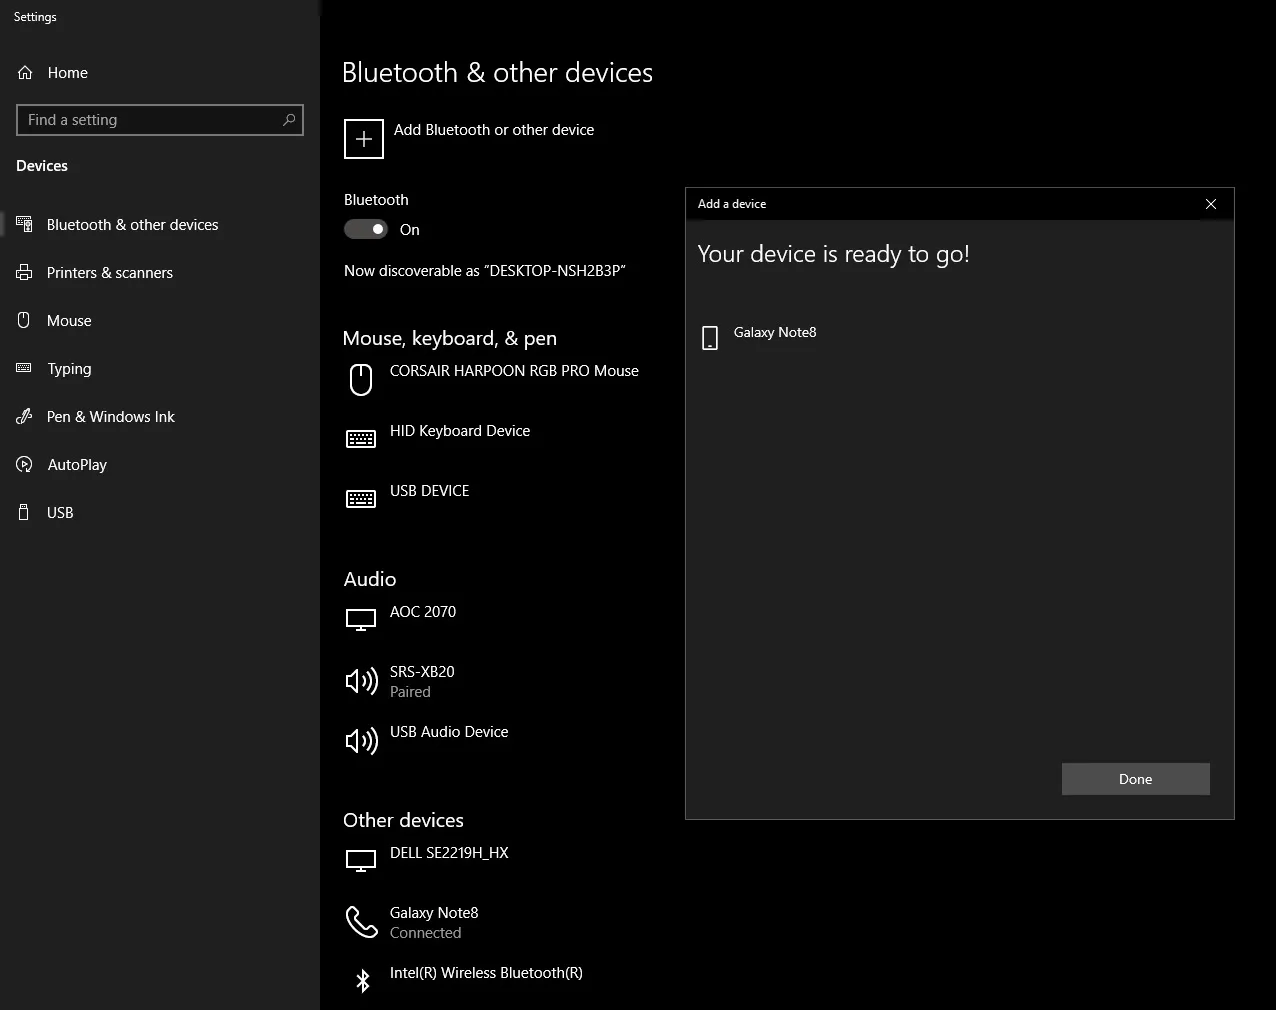Select the SRS-XB20 speaker icon

(x=360, y=681)
